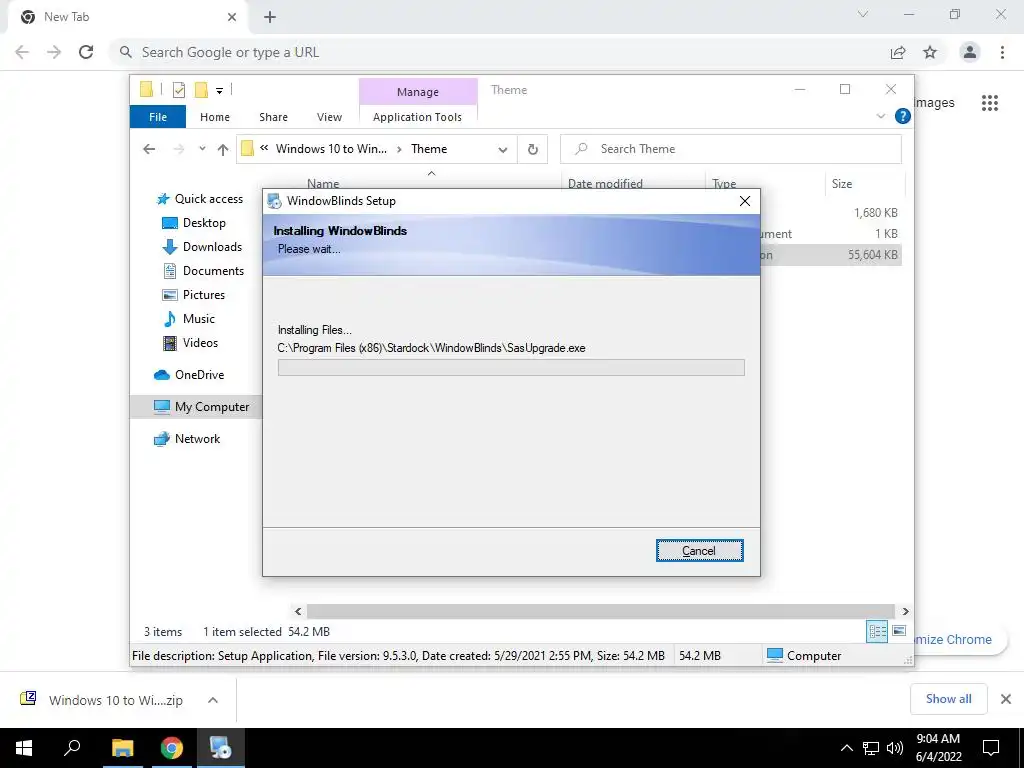The image size is (1024, 768).
Task: Open File Explorer from taskbar
Action: 122,748
